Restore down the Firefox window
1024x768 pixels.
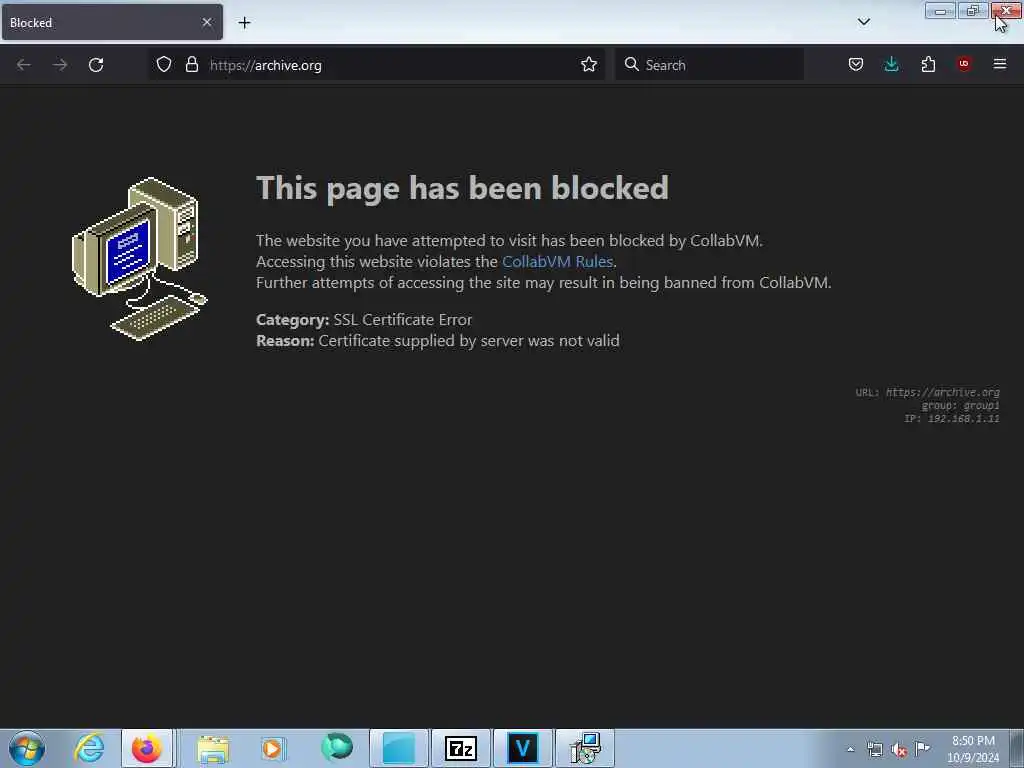coord(972,10)
